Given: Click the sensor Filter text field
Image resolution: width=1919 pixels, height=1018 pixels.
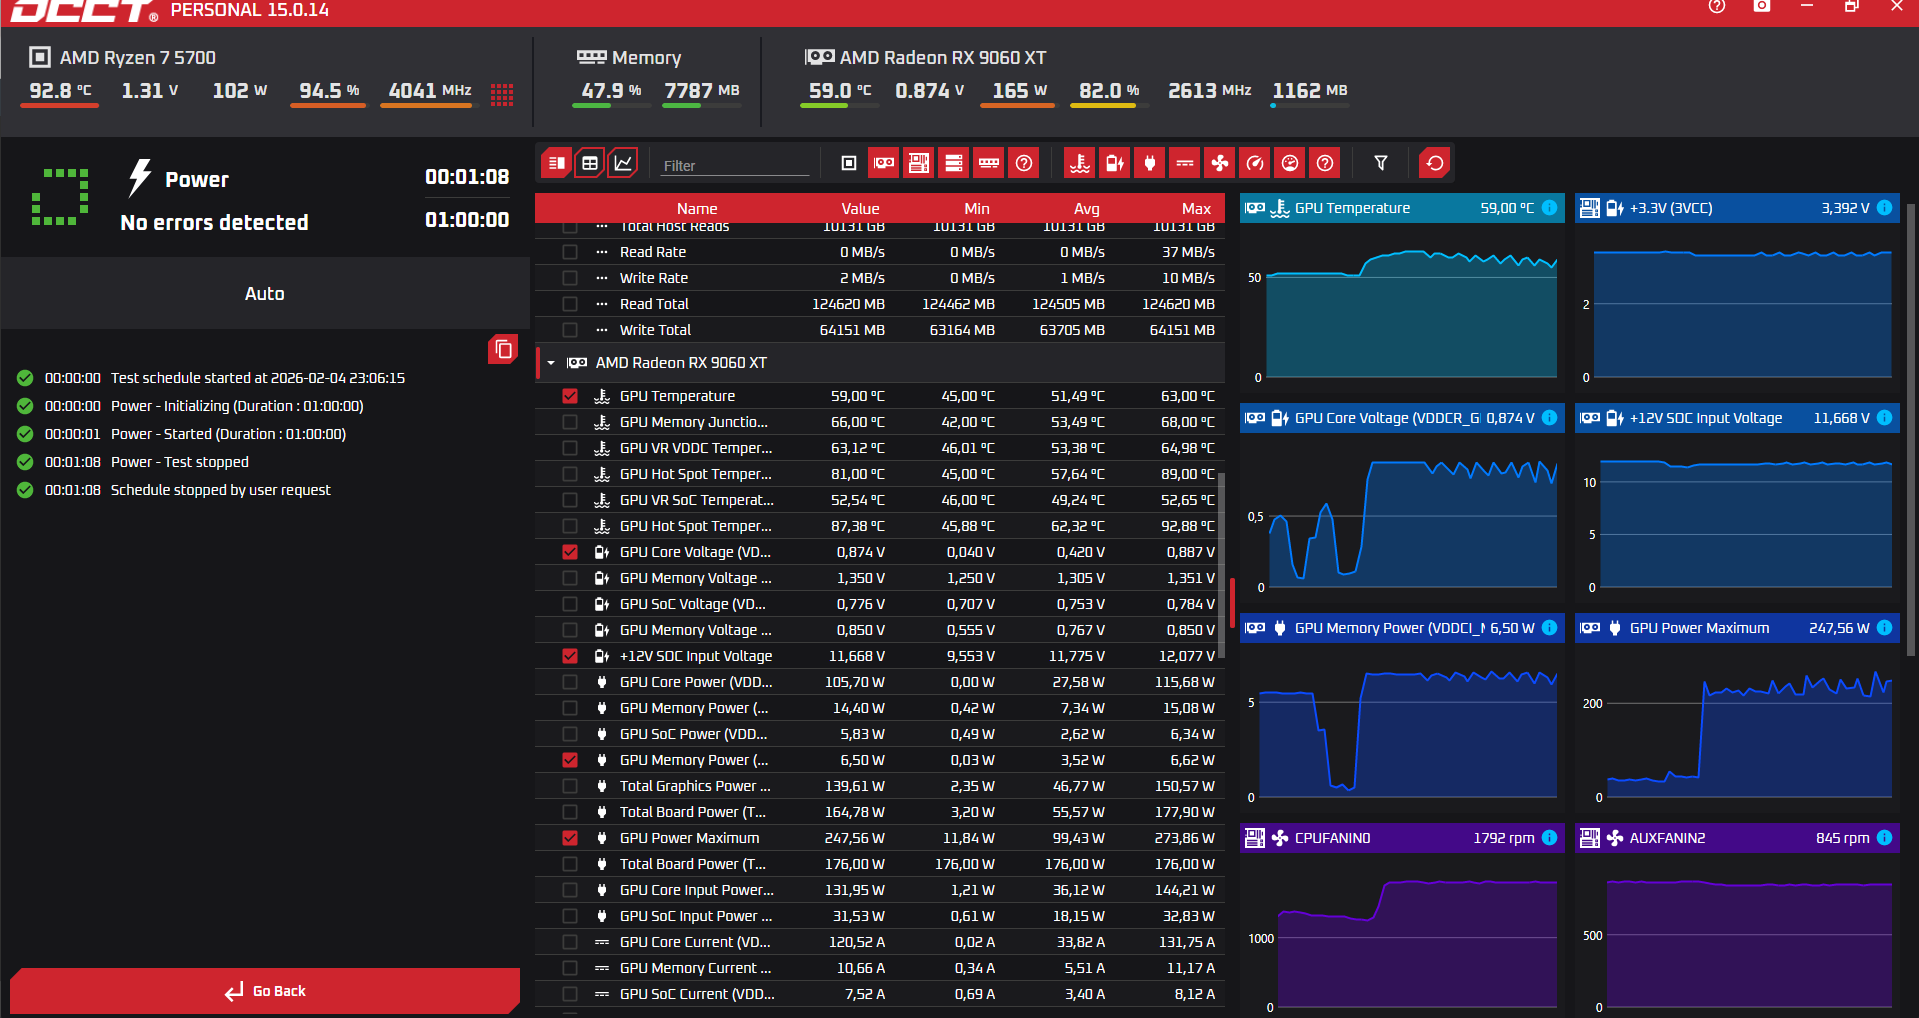Looking at the screenshot, I should click(735, 165).
